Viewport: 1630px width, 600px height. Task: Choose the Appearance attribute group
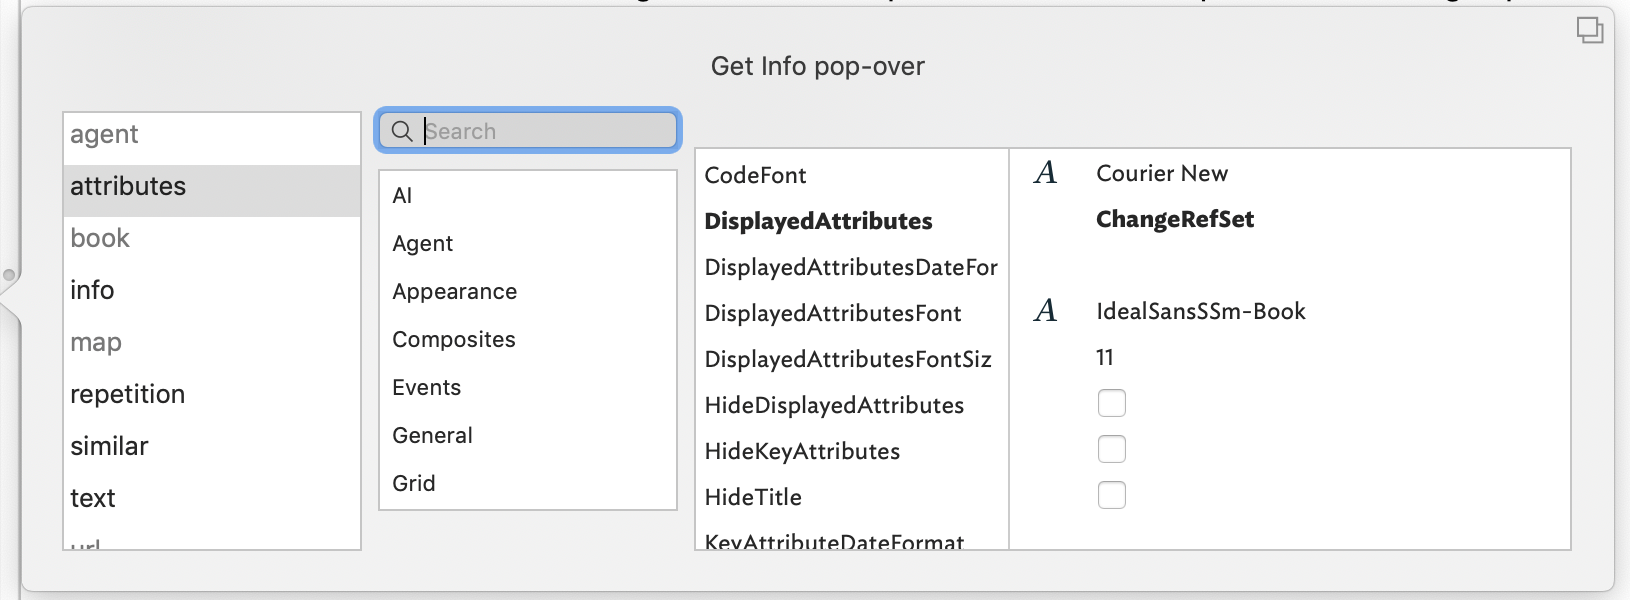click(x=528, y=292)
